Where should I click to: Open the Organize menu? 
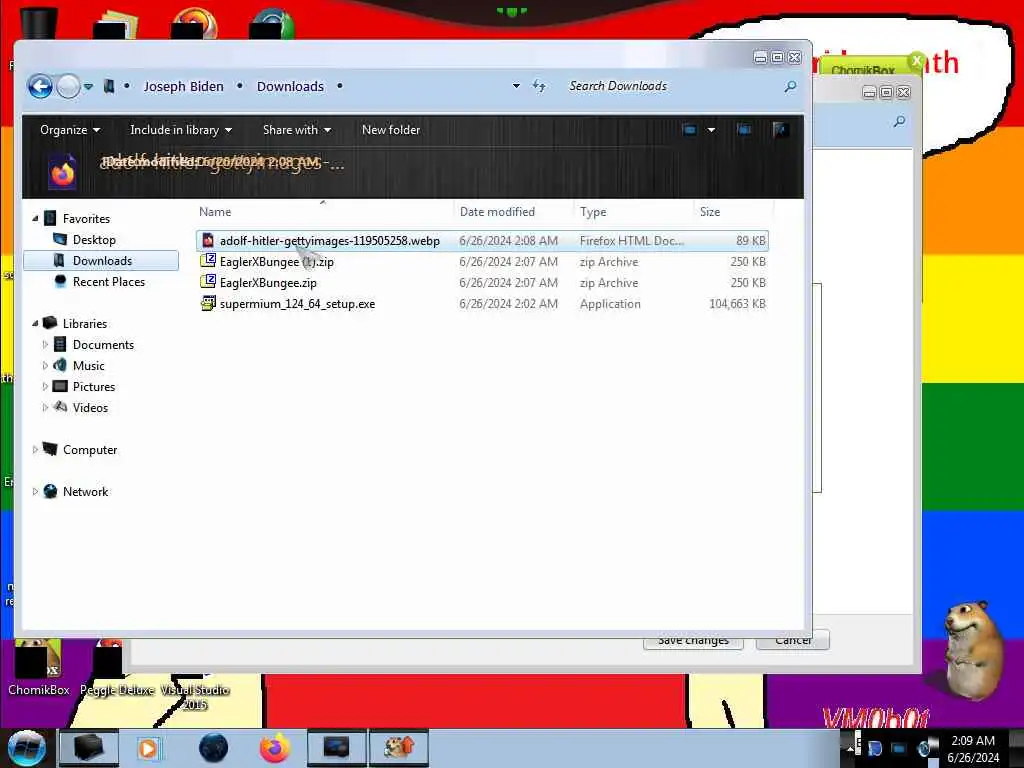[x=70, y=130]
